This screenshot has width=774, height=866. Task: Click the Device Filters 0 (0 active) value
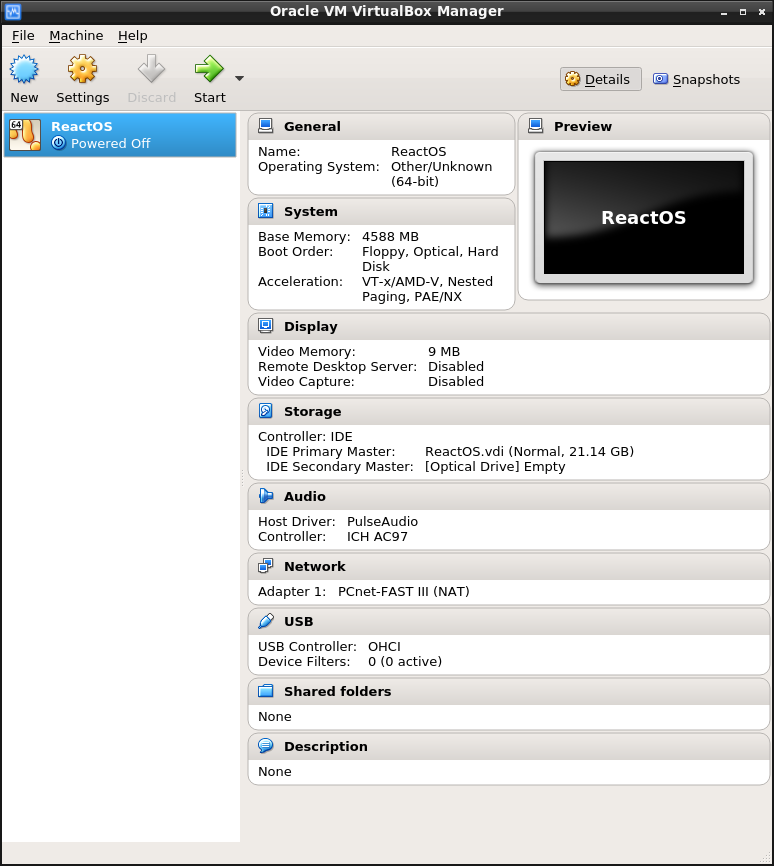[x=405, y=661]
